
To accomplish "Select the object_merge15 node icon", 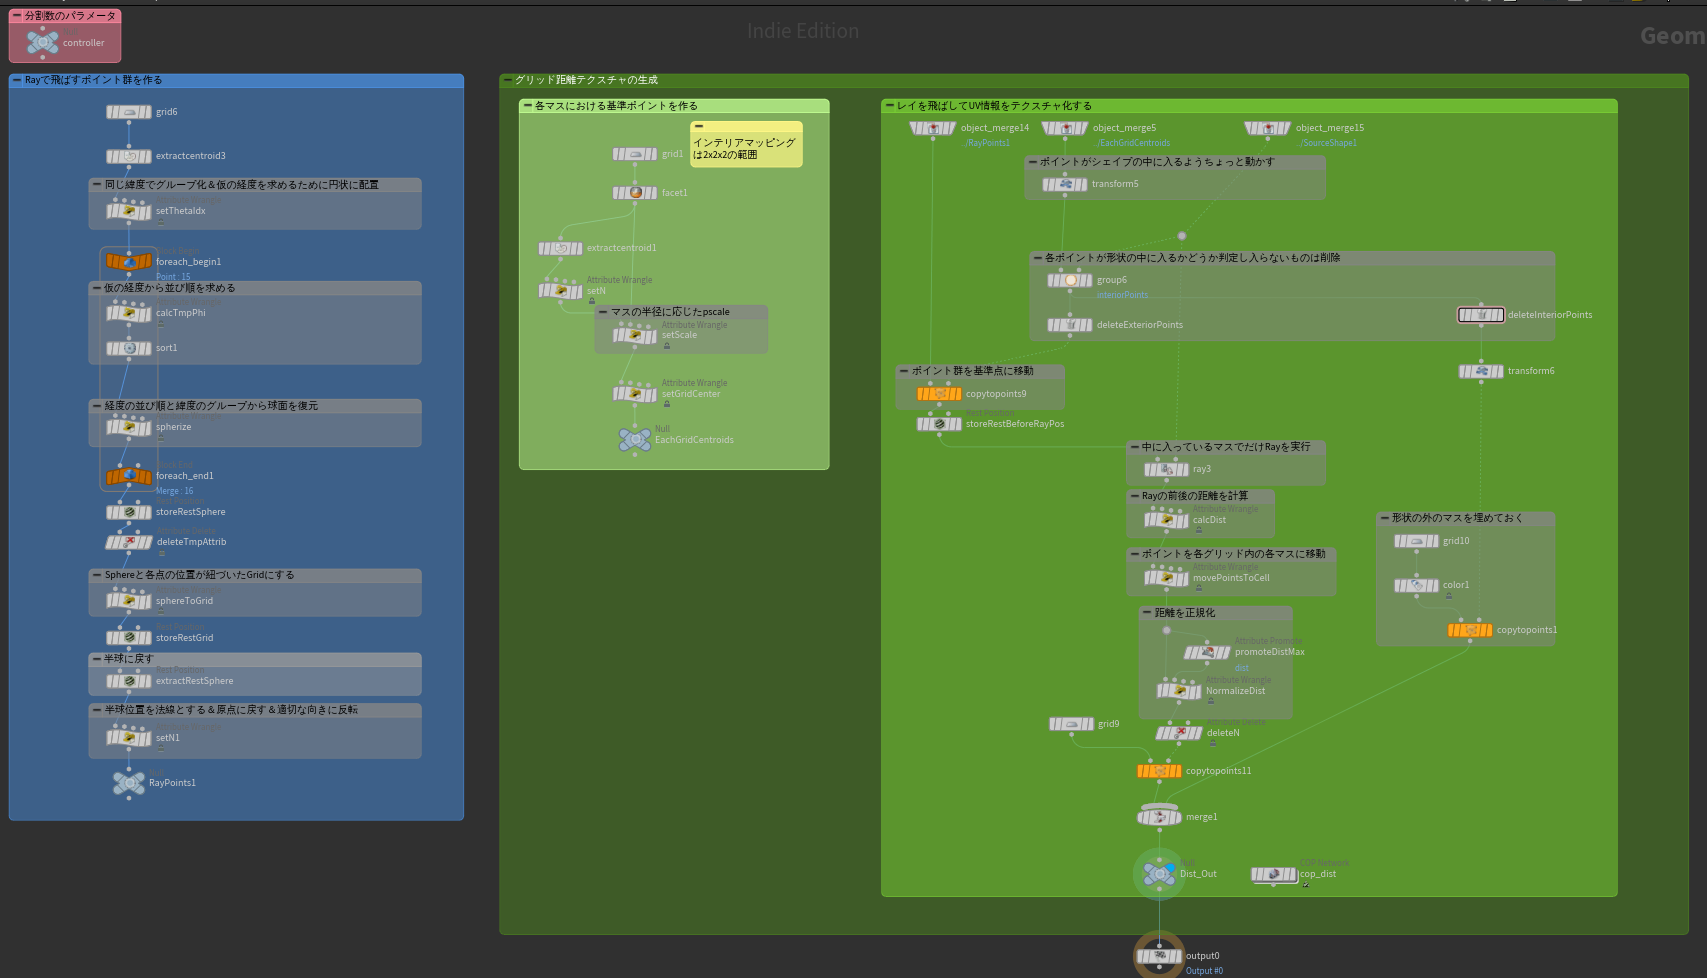I will pos(1268,128).
